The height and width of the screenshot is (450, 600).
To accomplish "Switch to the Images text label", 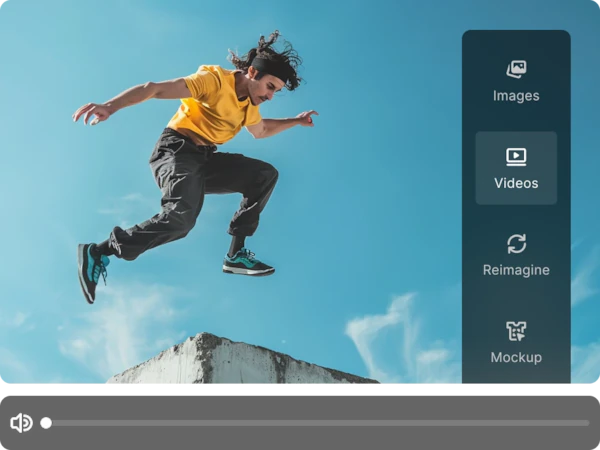I will tap(516, 96).
